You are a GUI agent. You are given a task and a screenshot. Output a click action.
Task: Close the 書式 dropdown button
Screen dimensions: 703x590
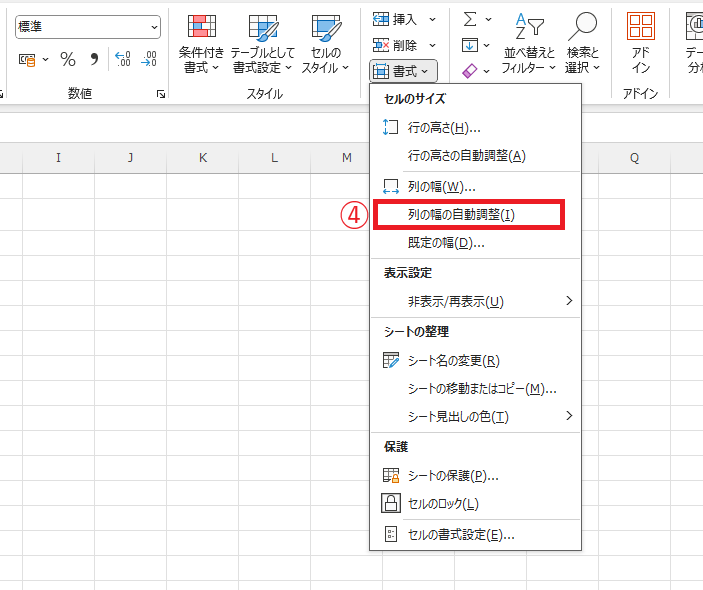[403, 71]
